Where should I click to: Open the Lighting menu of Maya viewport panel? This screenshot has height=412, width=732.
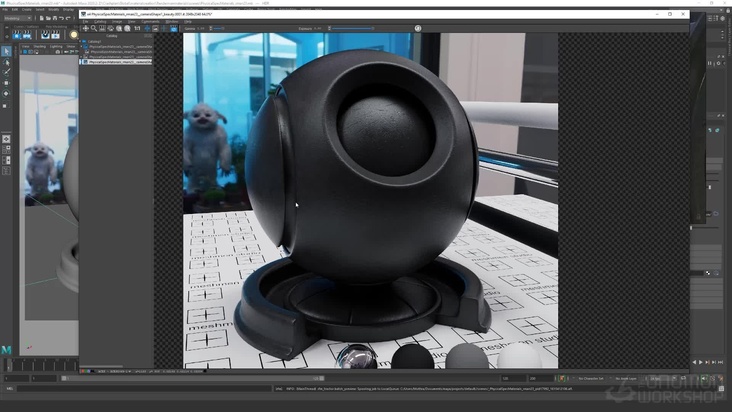click(56, 47)
